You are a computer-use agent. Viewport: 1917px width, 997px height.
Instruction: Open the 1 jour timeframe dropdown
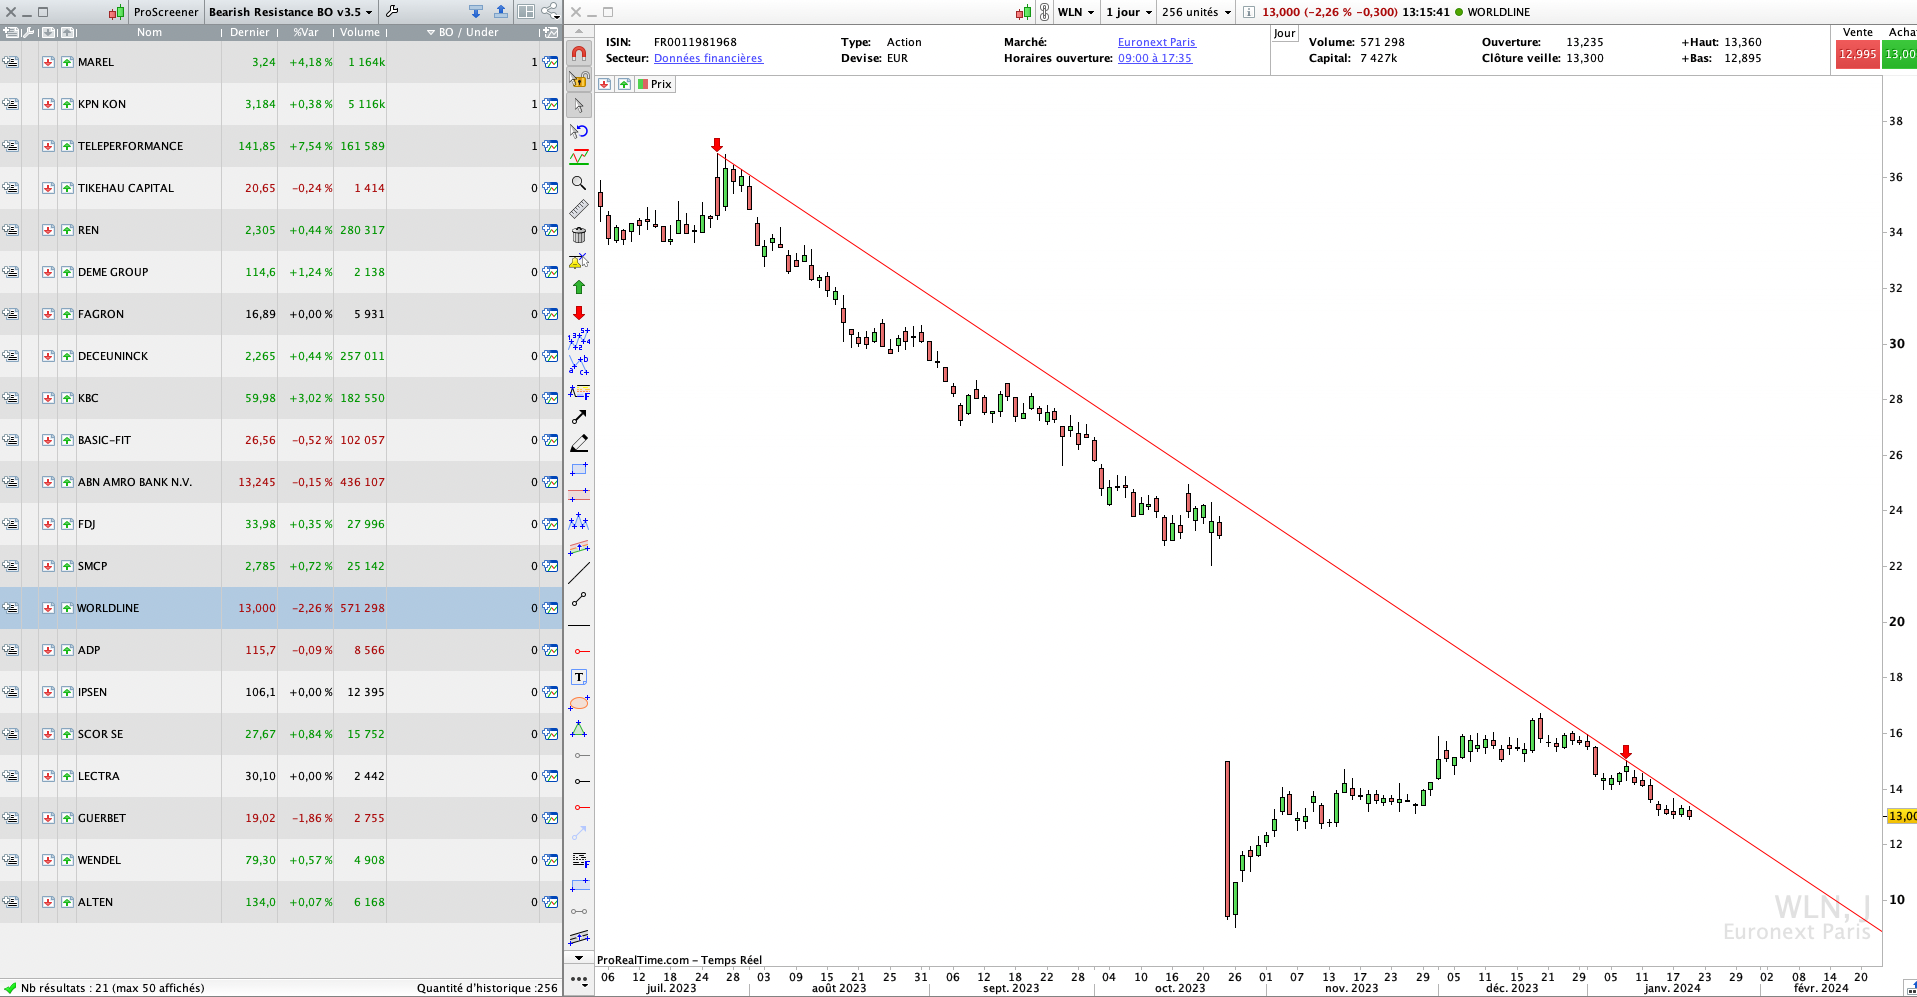pyautogui.click(x=1129, y=12)
